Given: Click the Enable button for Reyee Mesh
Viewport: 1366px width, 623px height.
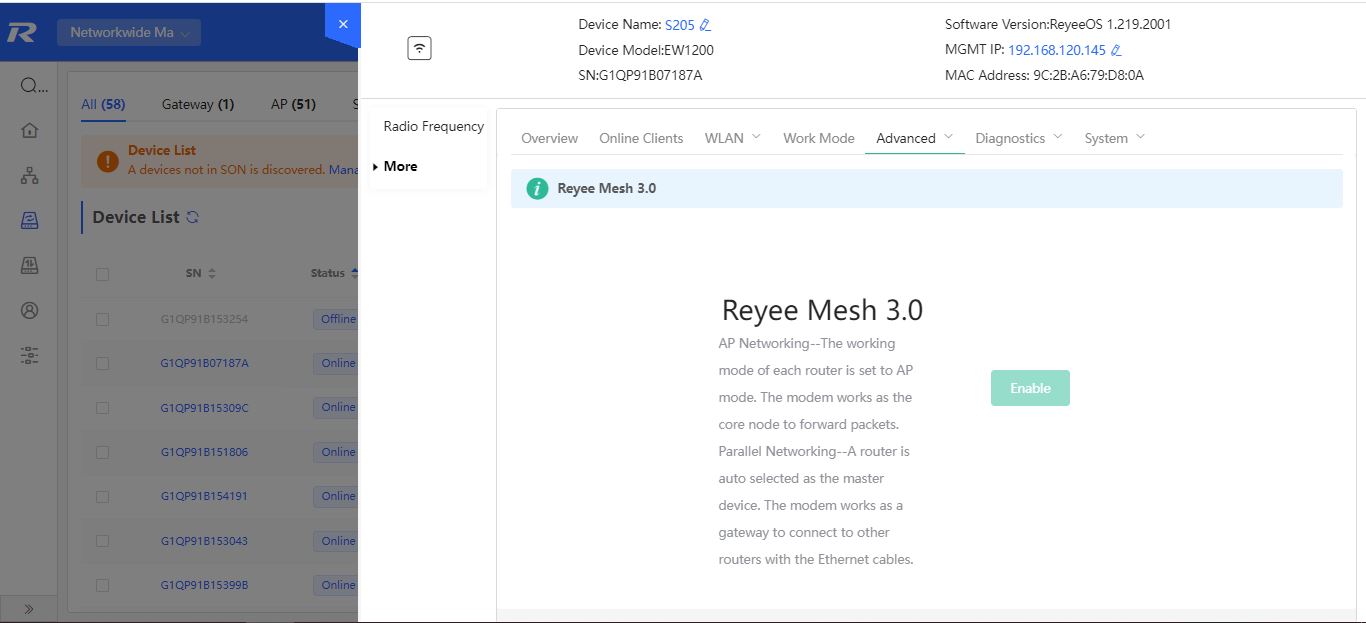Looking at the screenshot, I should point(1030,388).
